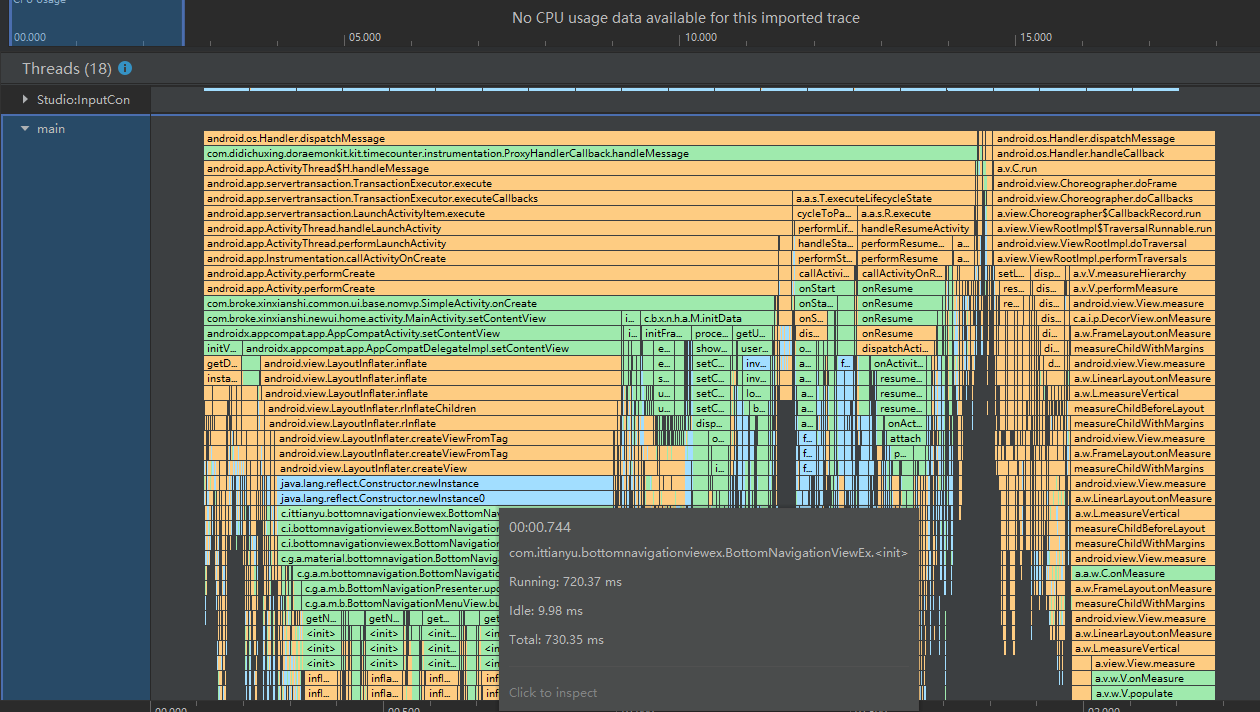This screenshot has width=1260, height=712.
Task: Select the handleSta... bar
Action: coord(824,244)
